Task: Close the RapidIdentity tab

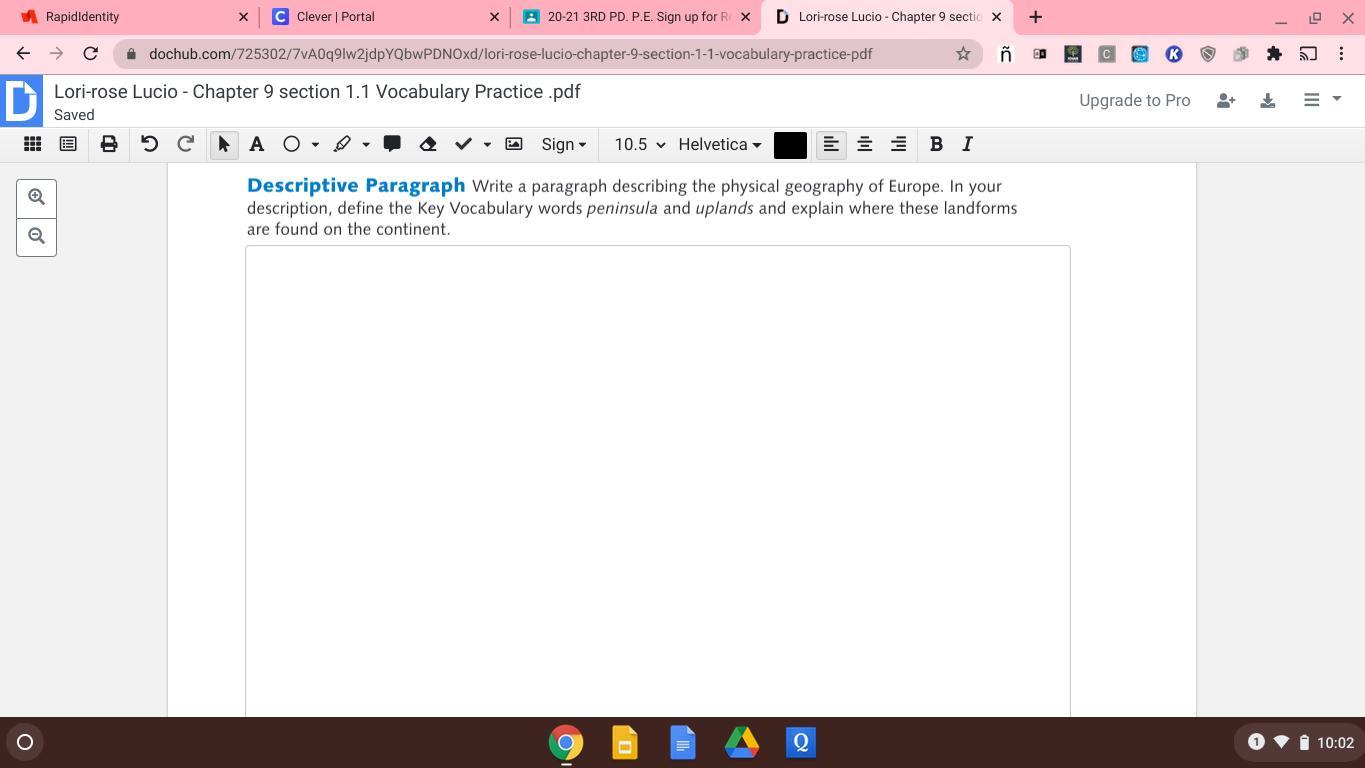Action: 243,17
